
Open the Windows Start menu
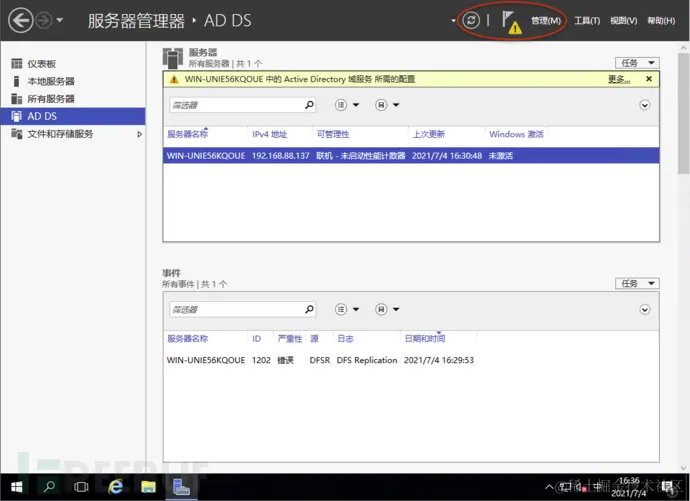16,487
